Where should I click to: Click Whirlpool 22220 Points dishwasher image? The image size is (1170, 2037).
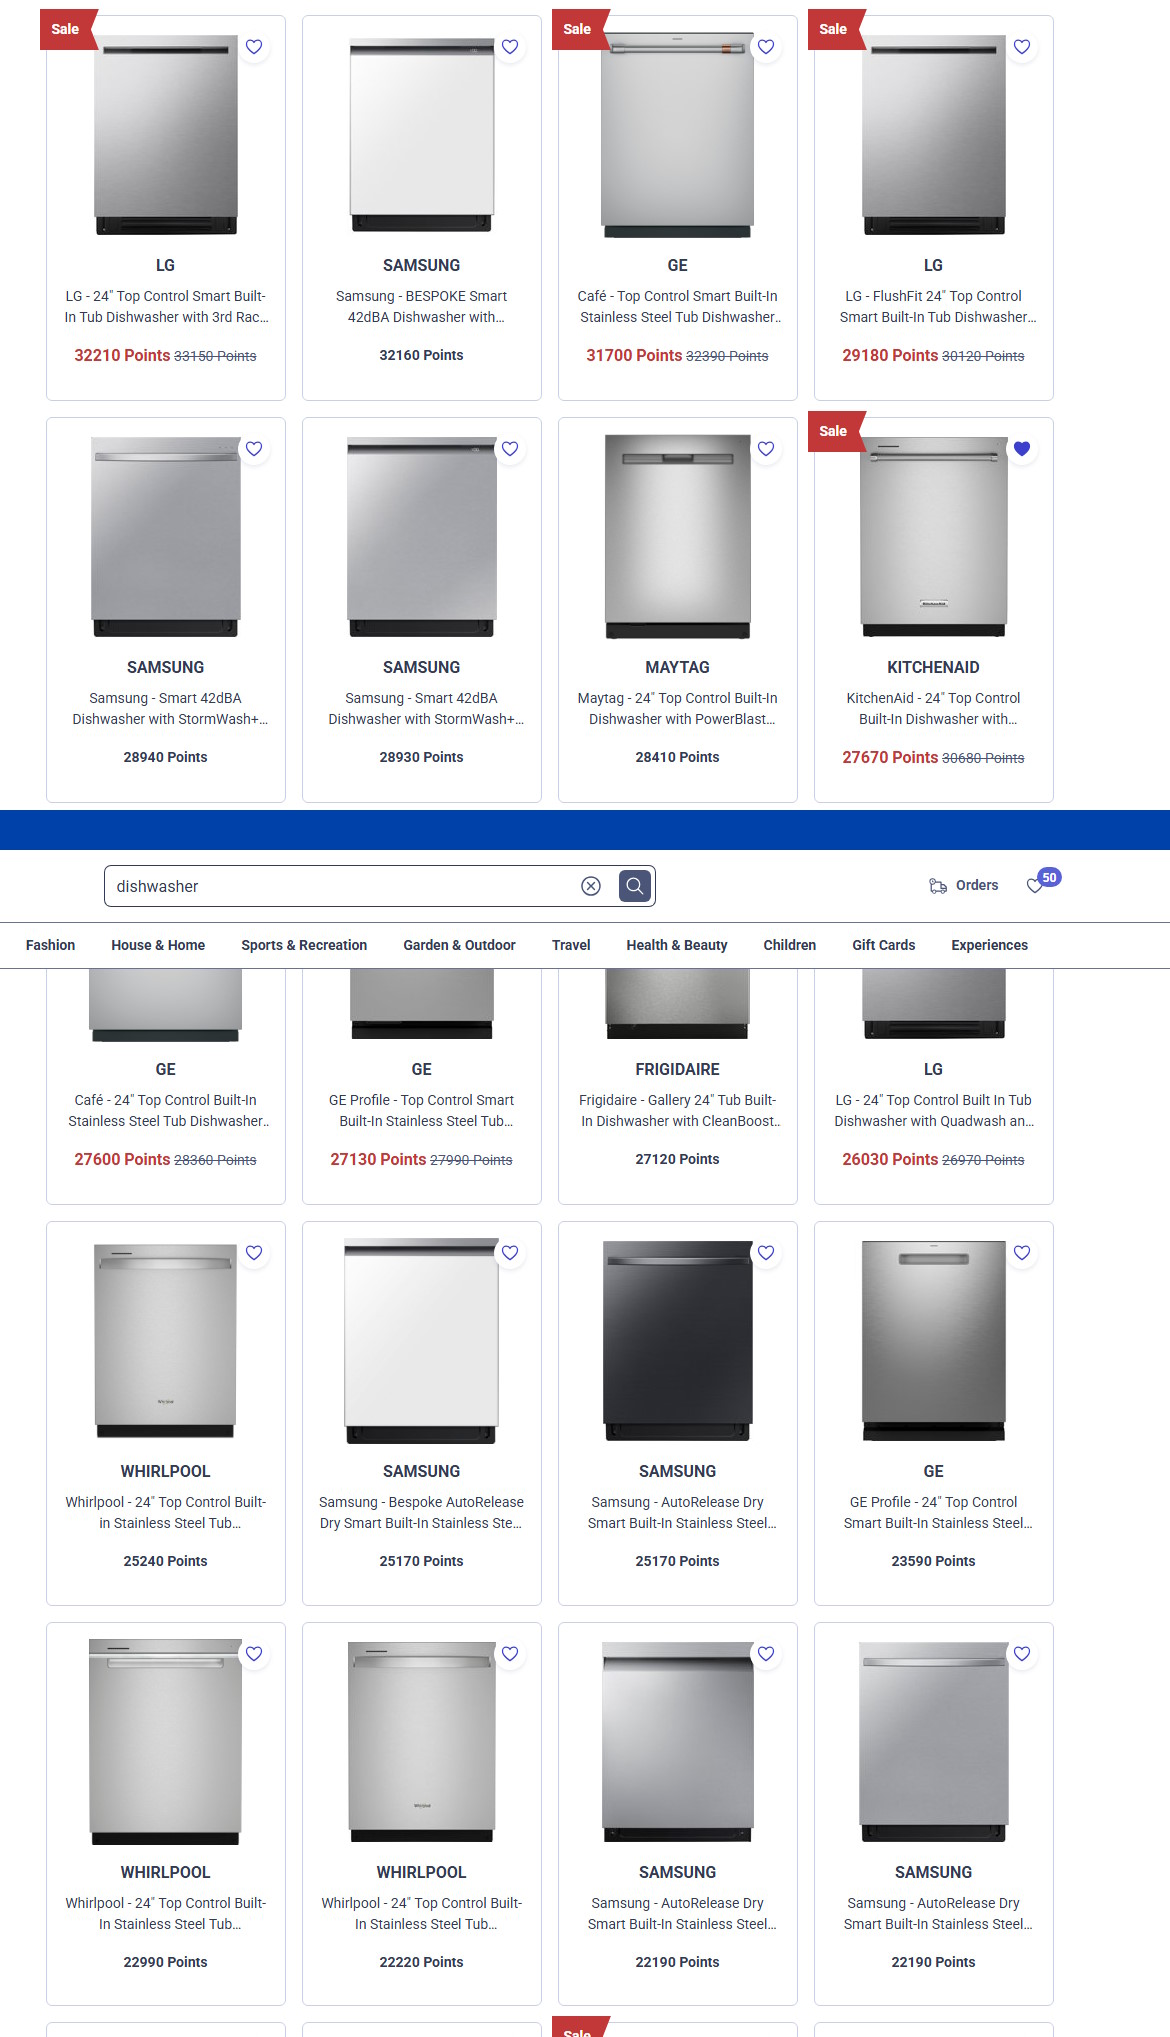[x=422, y=1742]
